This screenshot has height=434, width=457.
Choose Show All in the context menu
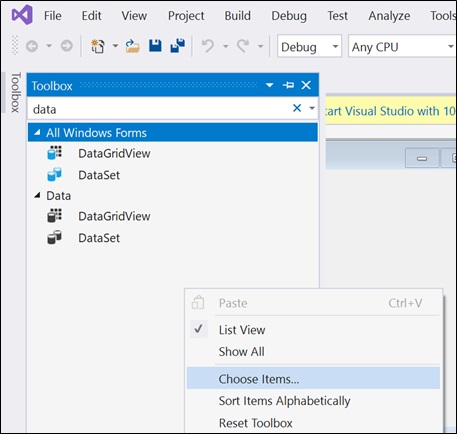click(x=313, y=351)
